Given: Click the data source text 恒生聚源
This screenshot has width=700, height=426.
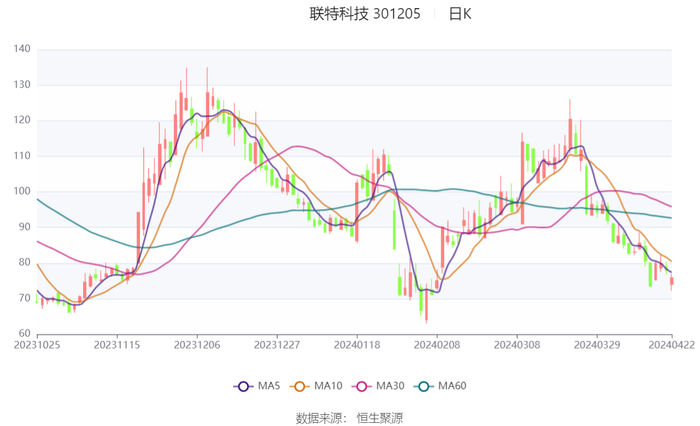Looking at the screenshot, I should 380,417.
